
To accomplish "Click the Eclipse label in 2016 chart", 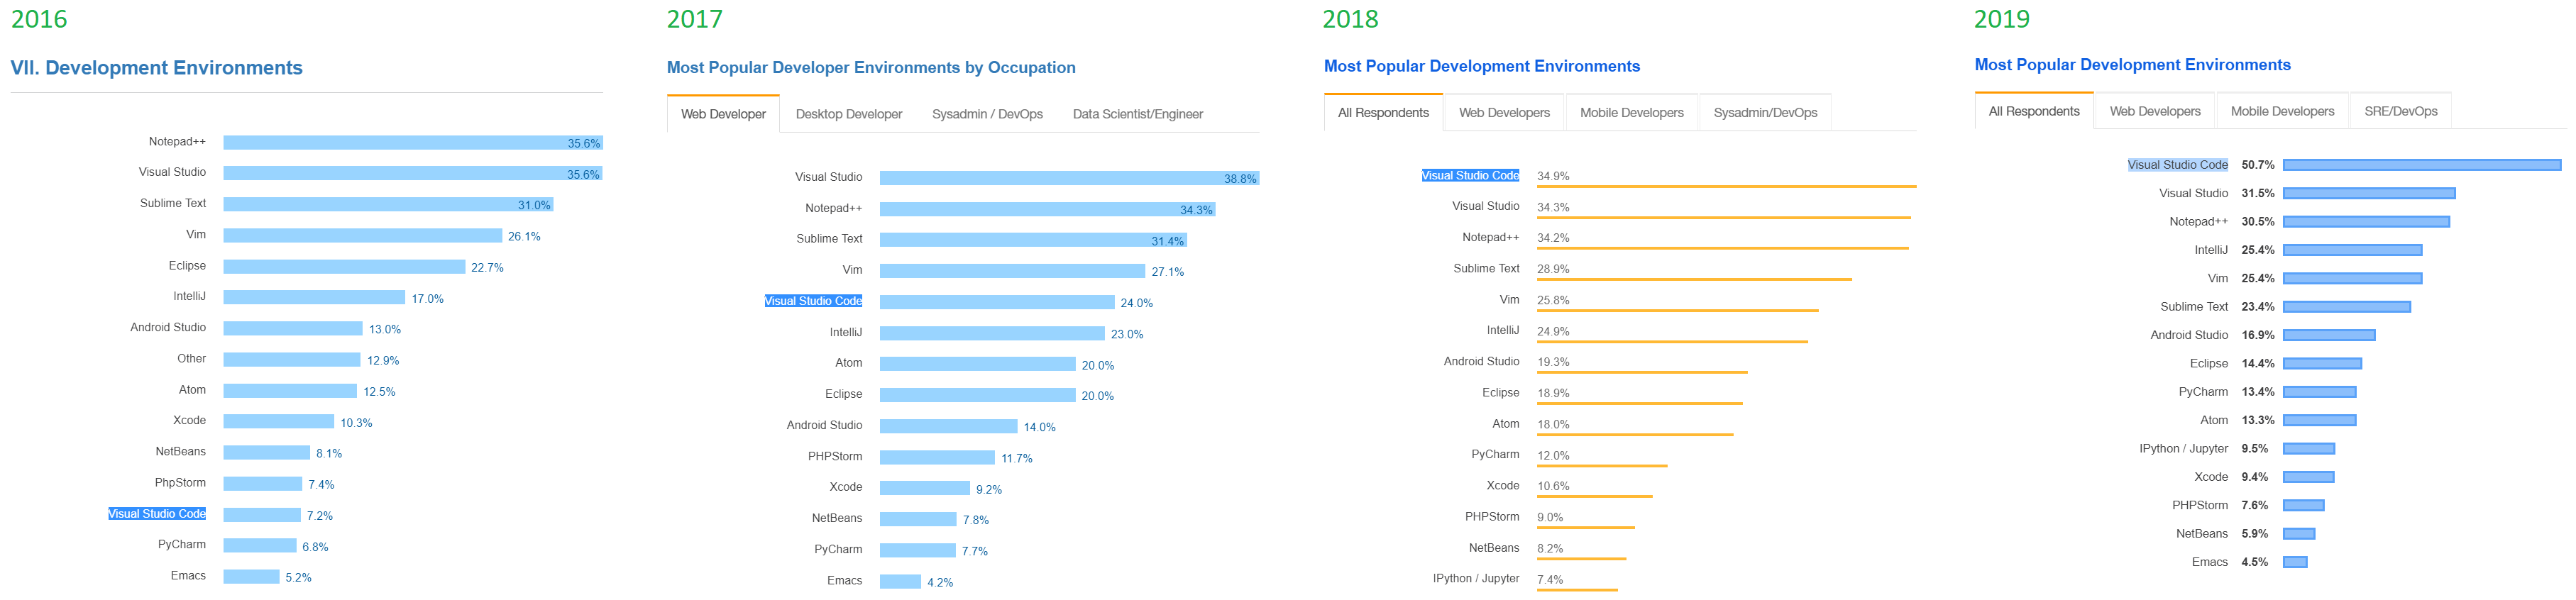I will click(x=187, y=266).
